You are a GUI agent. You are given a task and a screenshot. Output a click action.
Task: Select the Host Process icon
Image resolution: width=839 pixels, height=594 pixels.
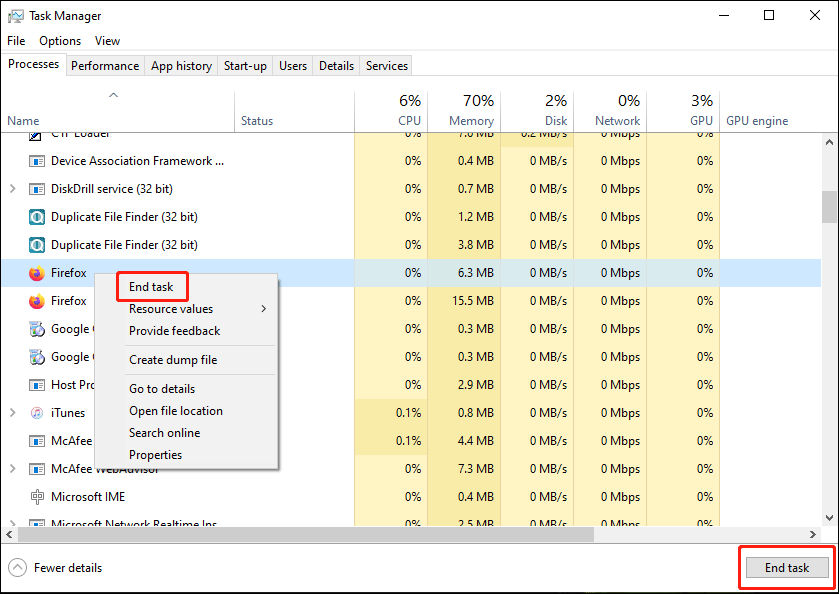37,384
